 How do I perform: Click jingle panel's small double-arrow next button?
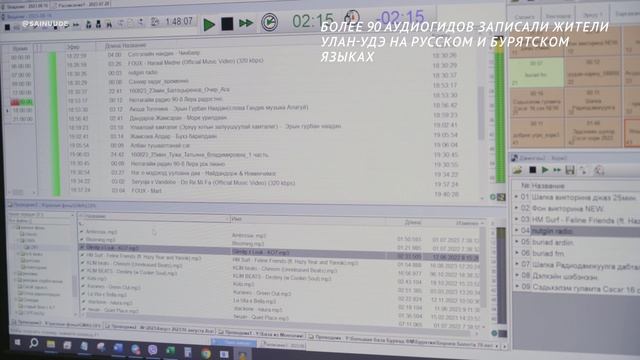tap(557, 170)
